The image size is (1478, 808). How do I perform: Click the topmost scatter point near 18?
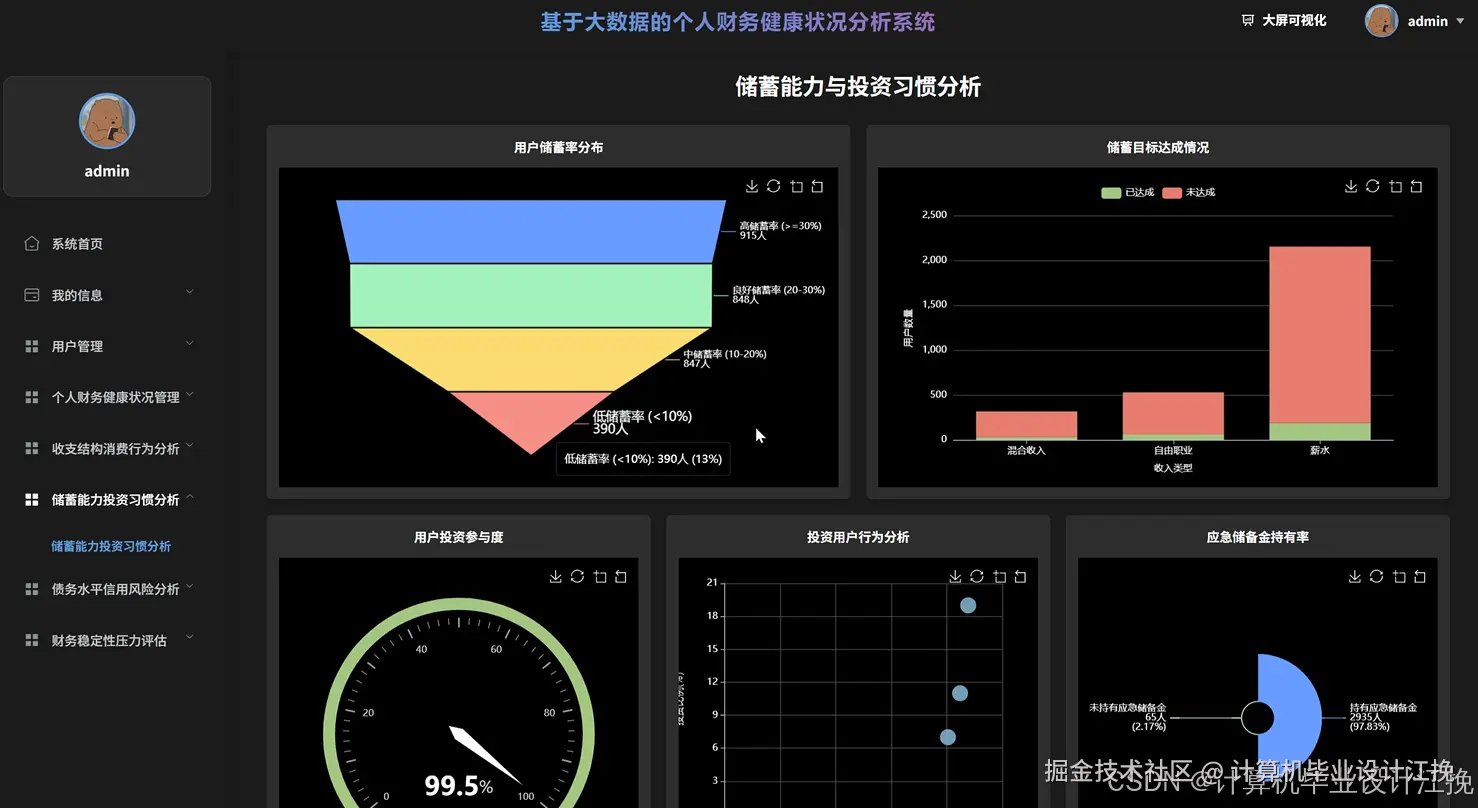pos(968,605)
